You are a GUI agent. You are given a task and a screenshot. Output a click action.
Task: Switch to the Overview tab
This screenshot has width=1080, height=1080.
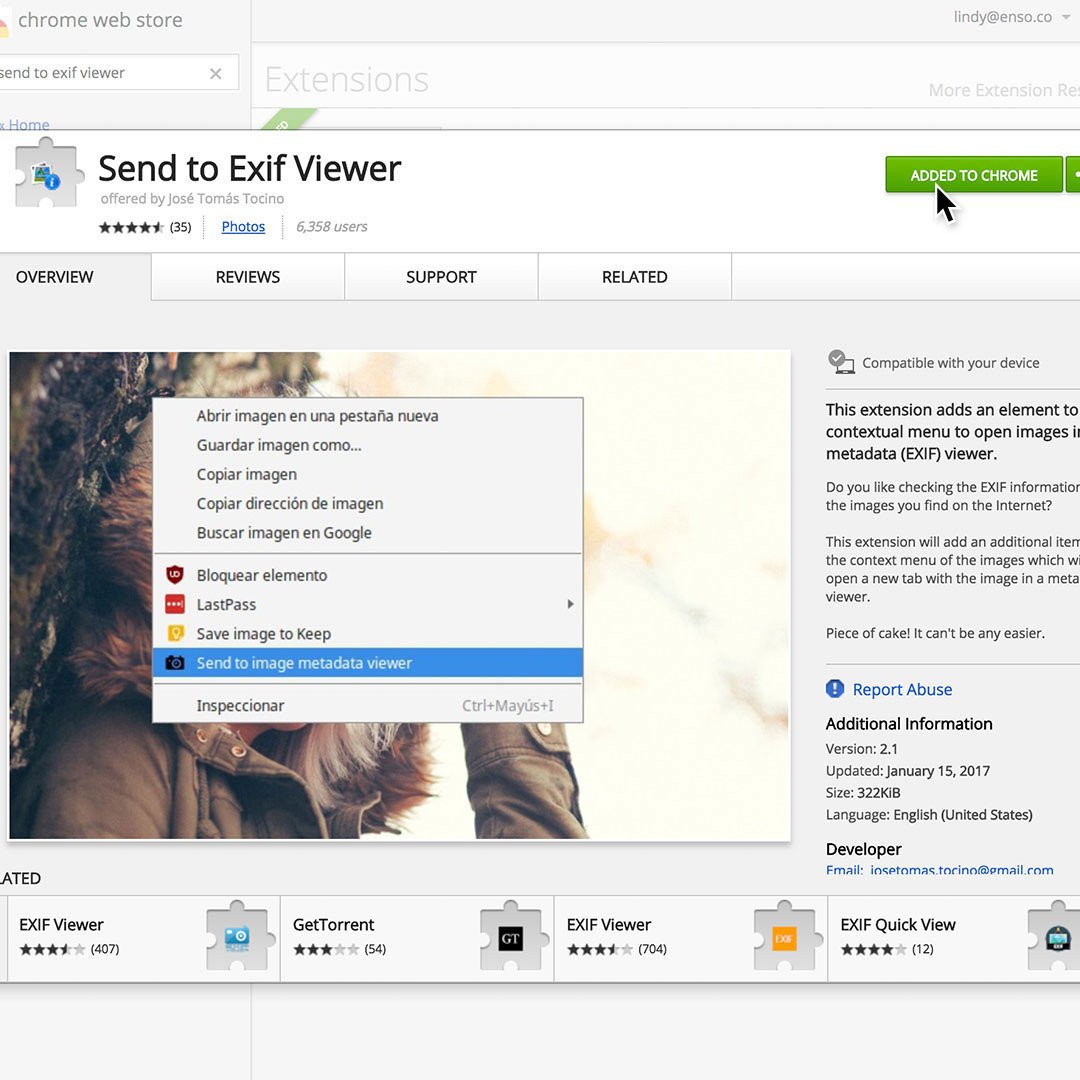75,277
